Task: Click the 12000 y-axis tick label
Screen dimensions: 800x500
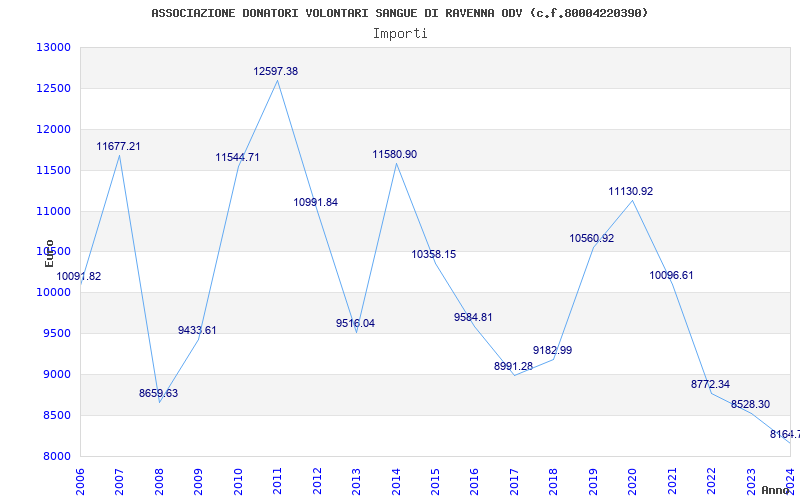Action: pyautogui.click(x=53, y=129)
